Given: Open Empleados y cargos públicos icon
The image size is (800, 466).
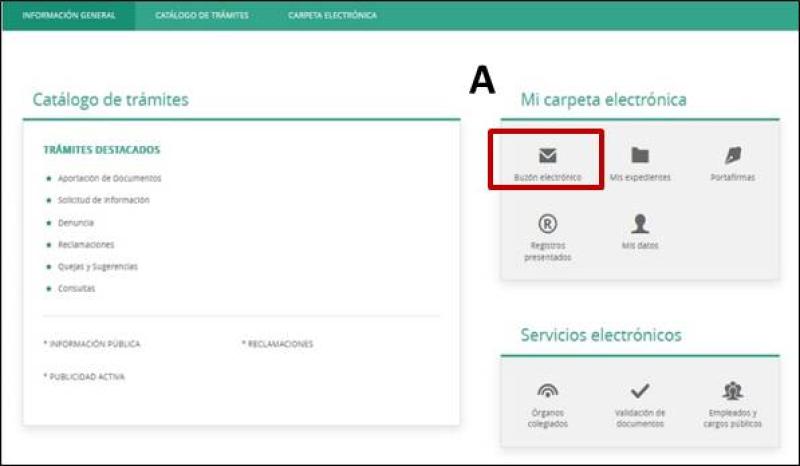Looking at the screenshot, I should click(x=733, y=392).
